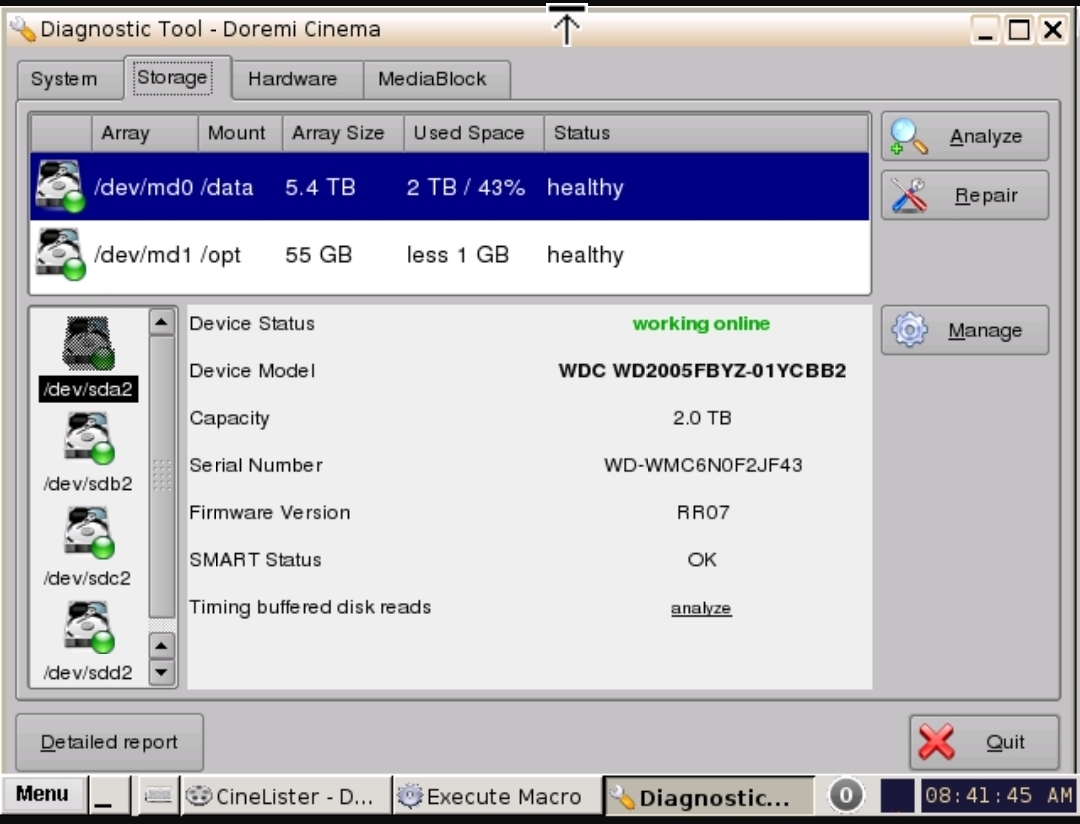
Task: Click the keyboard icon in the taskbar
Action: coord(159,796)
